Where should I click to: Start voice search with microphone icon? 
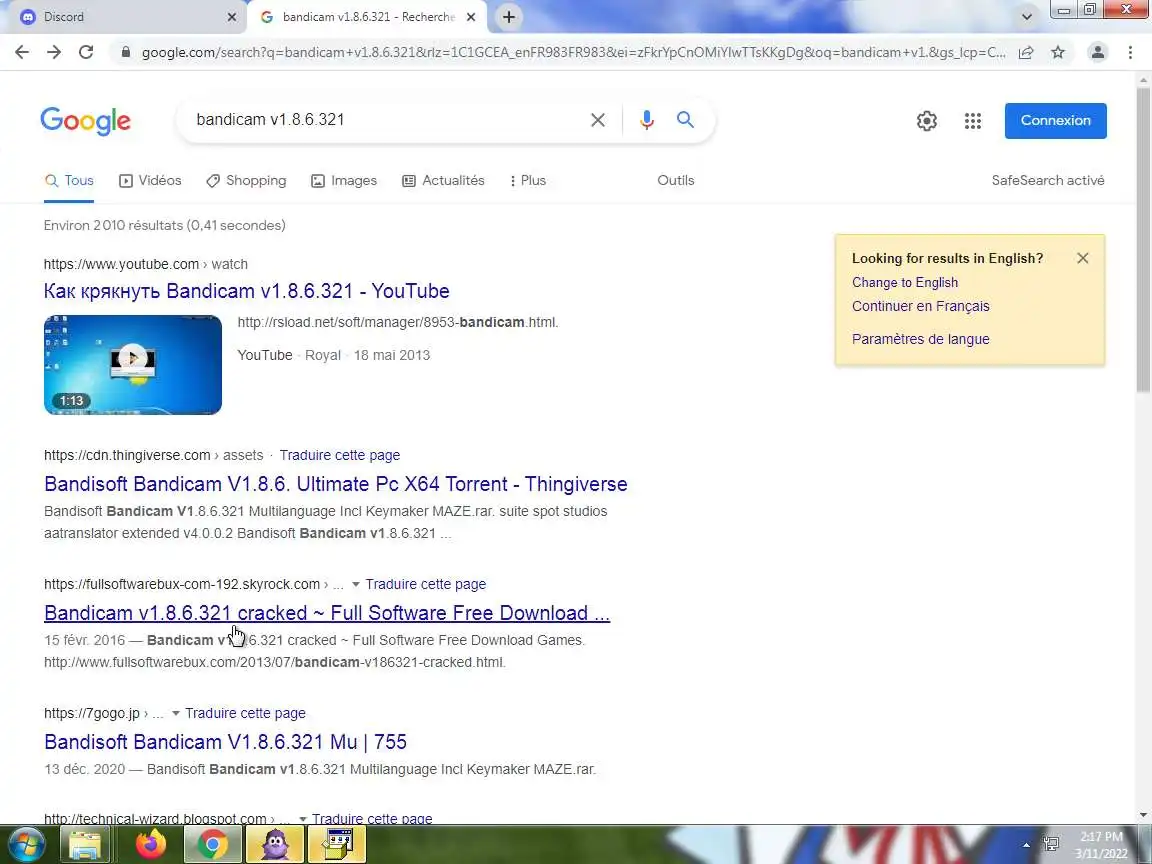tap(647, 120)
